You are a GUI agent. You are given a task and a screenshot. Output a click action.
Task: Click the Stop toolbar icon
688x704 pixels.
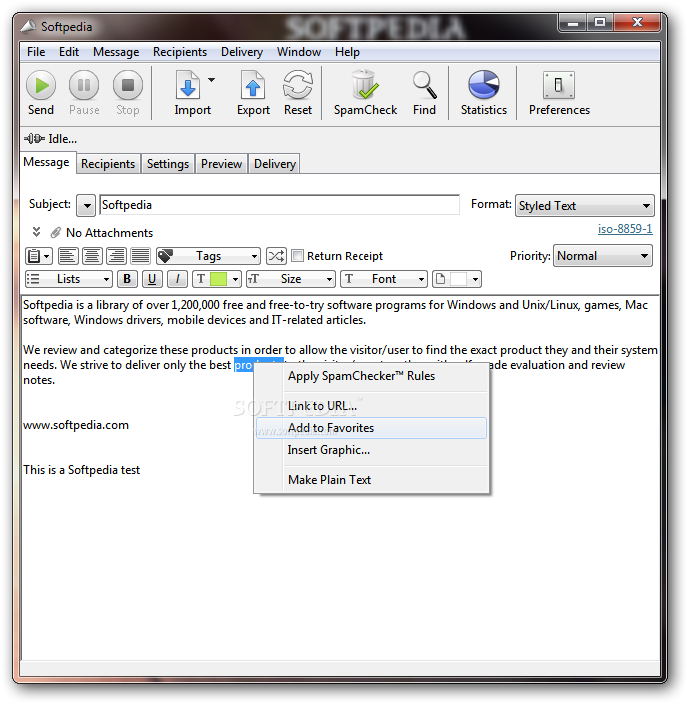coord(128,85)
